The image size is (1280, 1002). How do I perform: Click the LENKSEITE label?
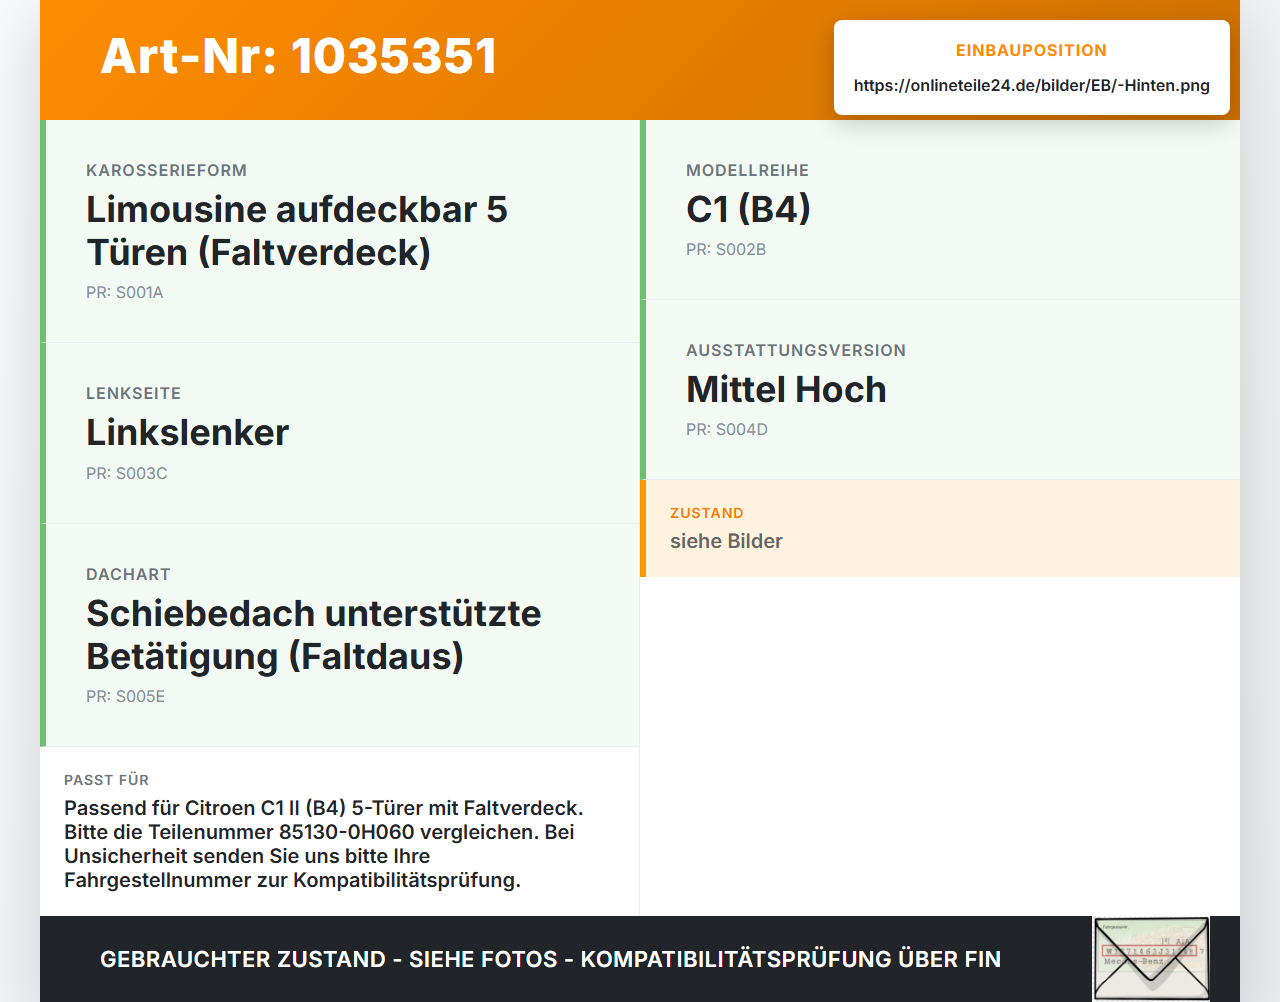pos(133,394)
